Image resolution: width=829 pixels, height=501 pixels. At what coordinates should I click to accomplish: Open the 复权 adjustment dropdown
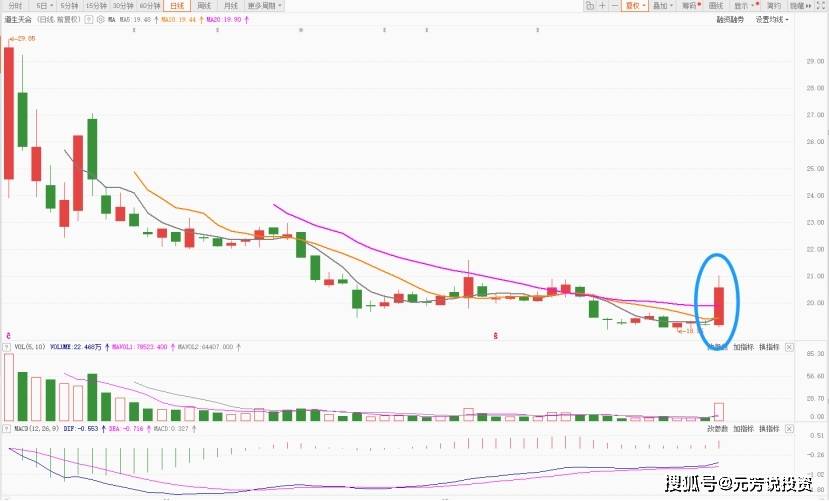tap(634, 6)
